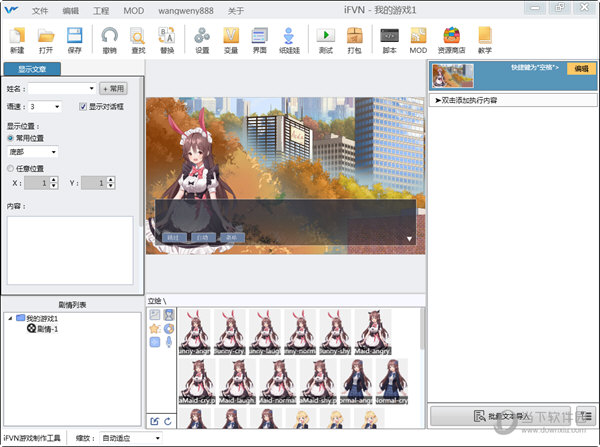
Task: Select the blue video resource icon
Action: click(x=155, y=342)
